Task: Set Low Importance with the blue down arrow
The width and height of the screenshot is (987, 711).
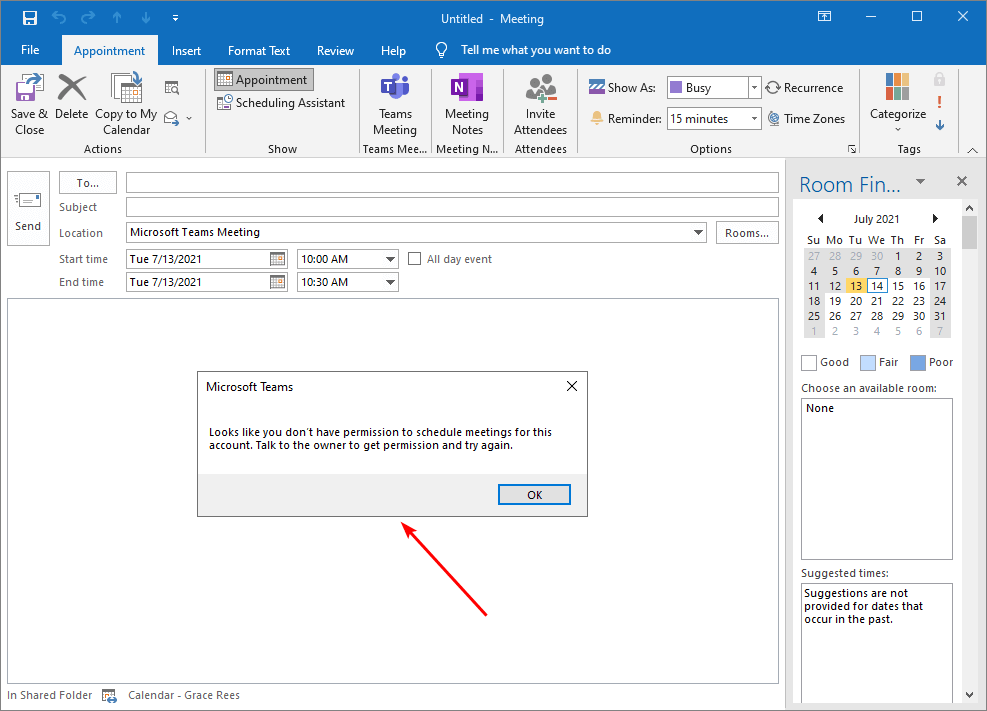Action: click(x=940, y=125)
